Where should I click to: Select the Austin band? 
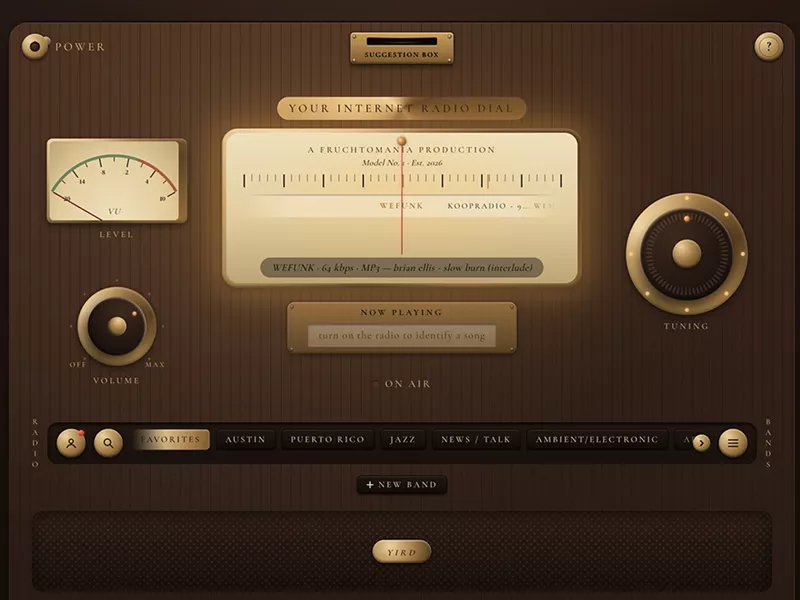(245, 439)
